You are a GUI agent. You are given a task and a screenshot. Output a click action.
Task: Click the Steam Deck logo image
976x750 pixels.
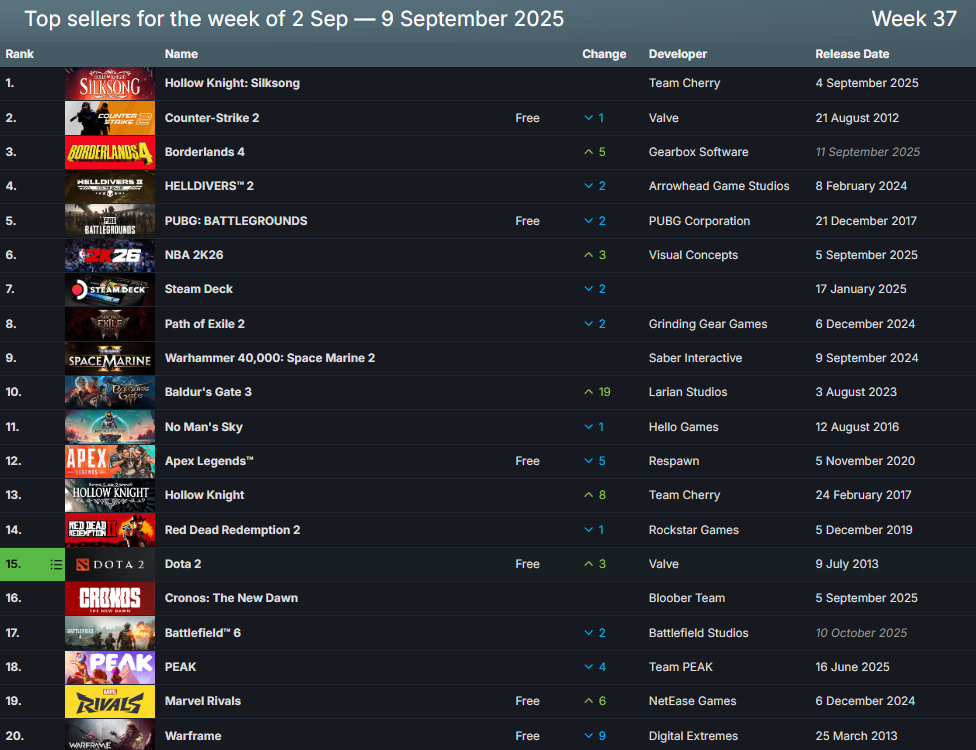(x=110, y=289)
